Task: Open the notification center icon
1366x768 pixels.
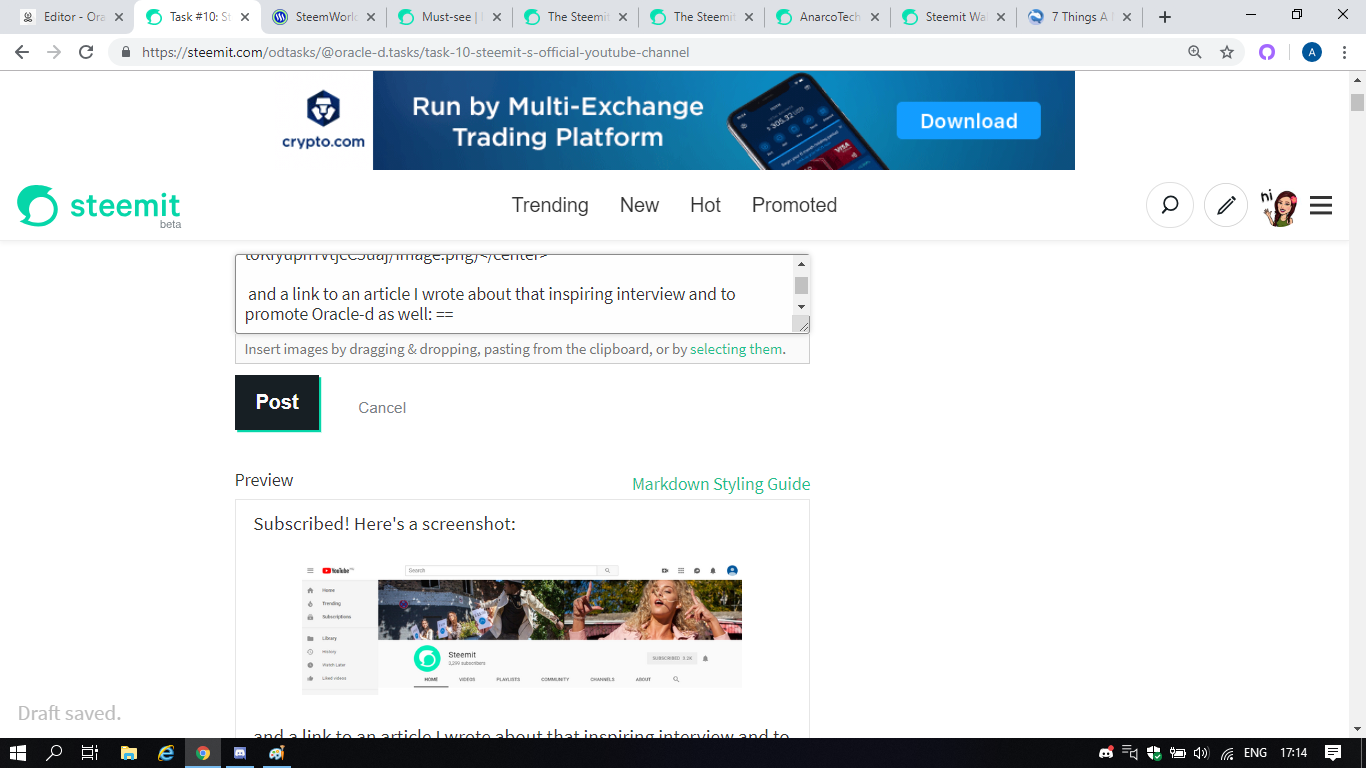Action: point(1333,753)
